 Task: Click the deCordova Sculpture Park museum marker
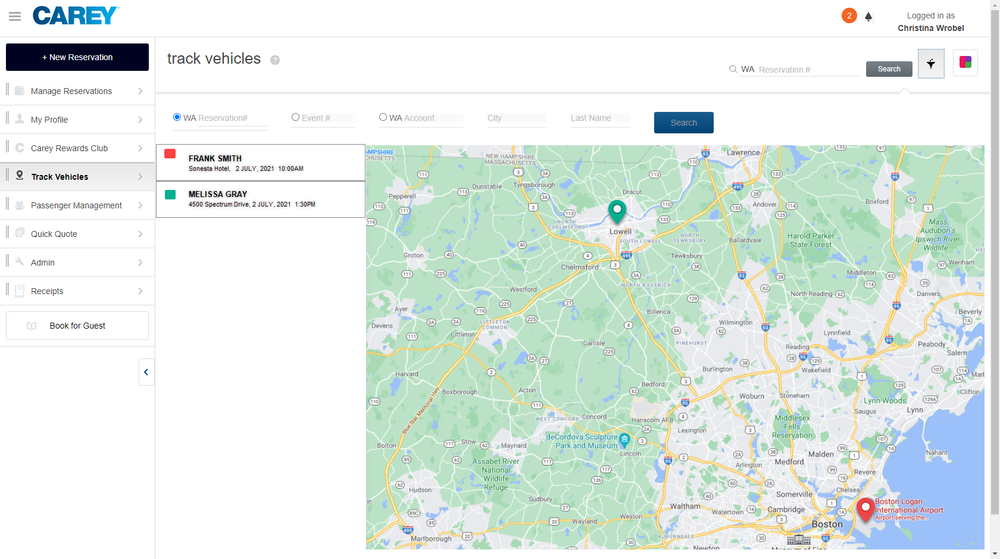[x=624, y=439]
